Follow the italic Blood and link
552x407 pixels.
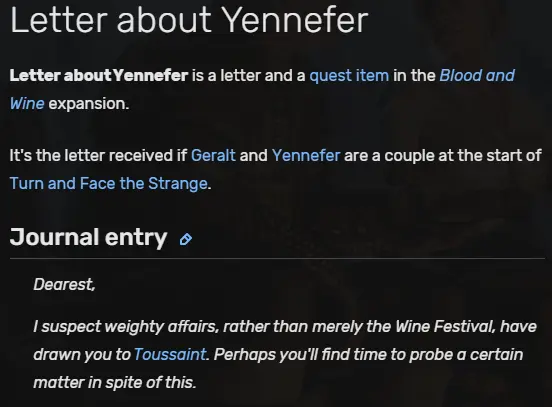pyautogui.click(x=477, y=75)
